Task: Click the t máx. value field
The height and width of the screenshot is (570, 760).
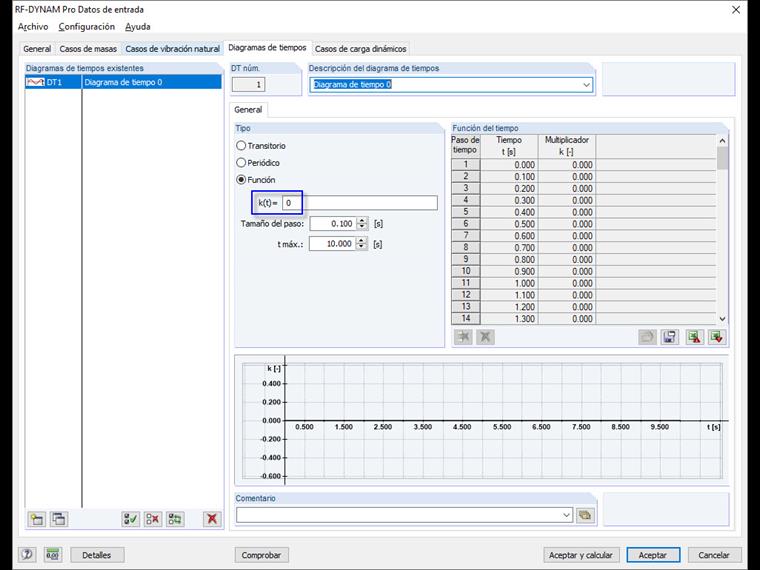Action: pos(332,244)
